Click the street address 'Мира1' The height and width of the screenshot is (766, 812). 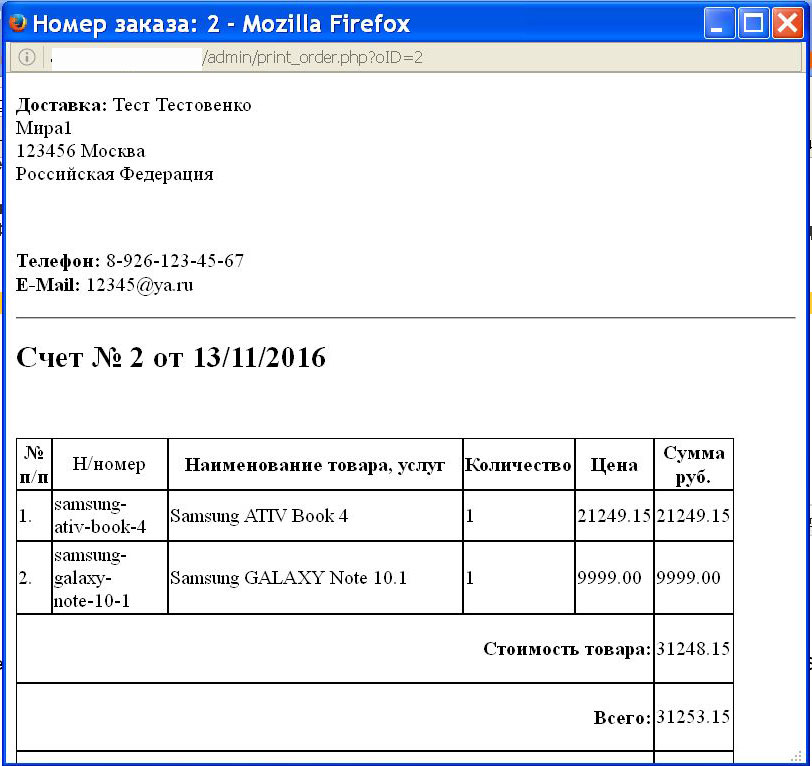point(44,128)
